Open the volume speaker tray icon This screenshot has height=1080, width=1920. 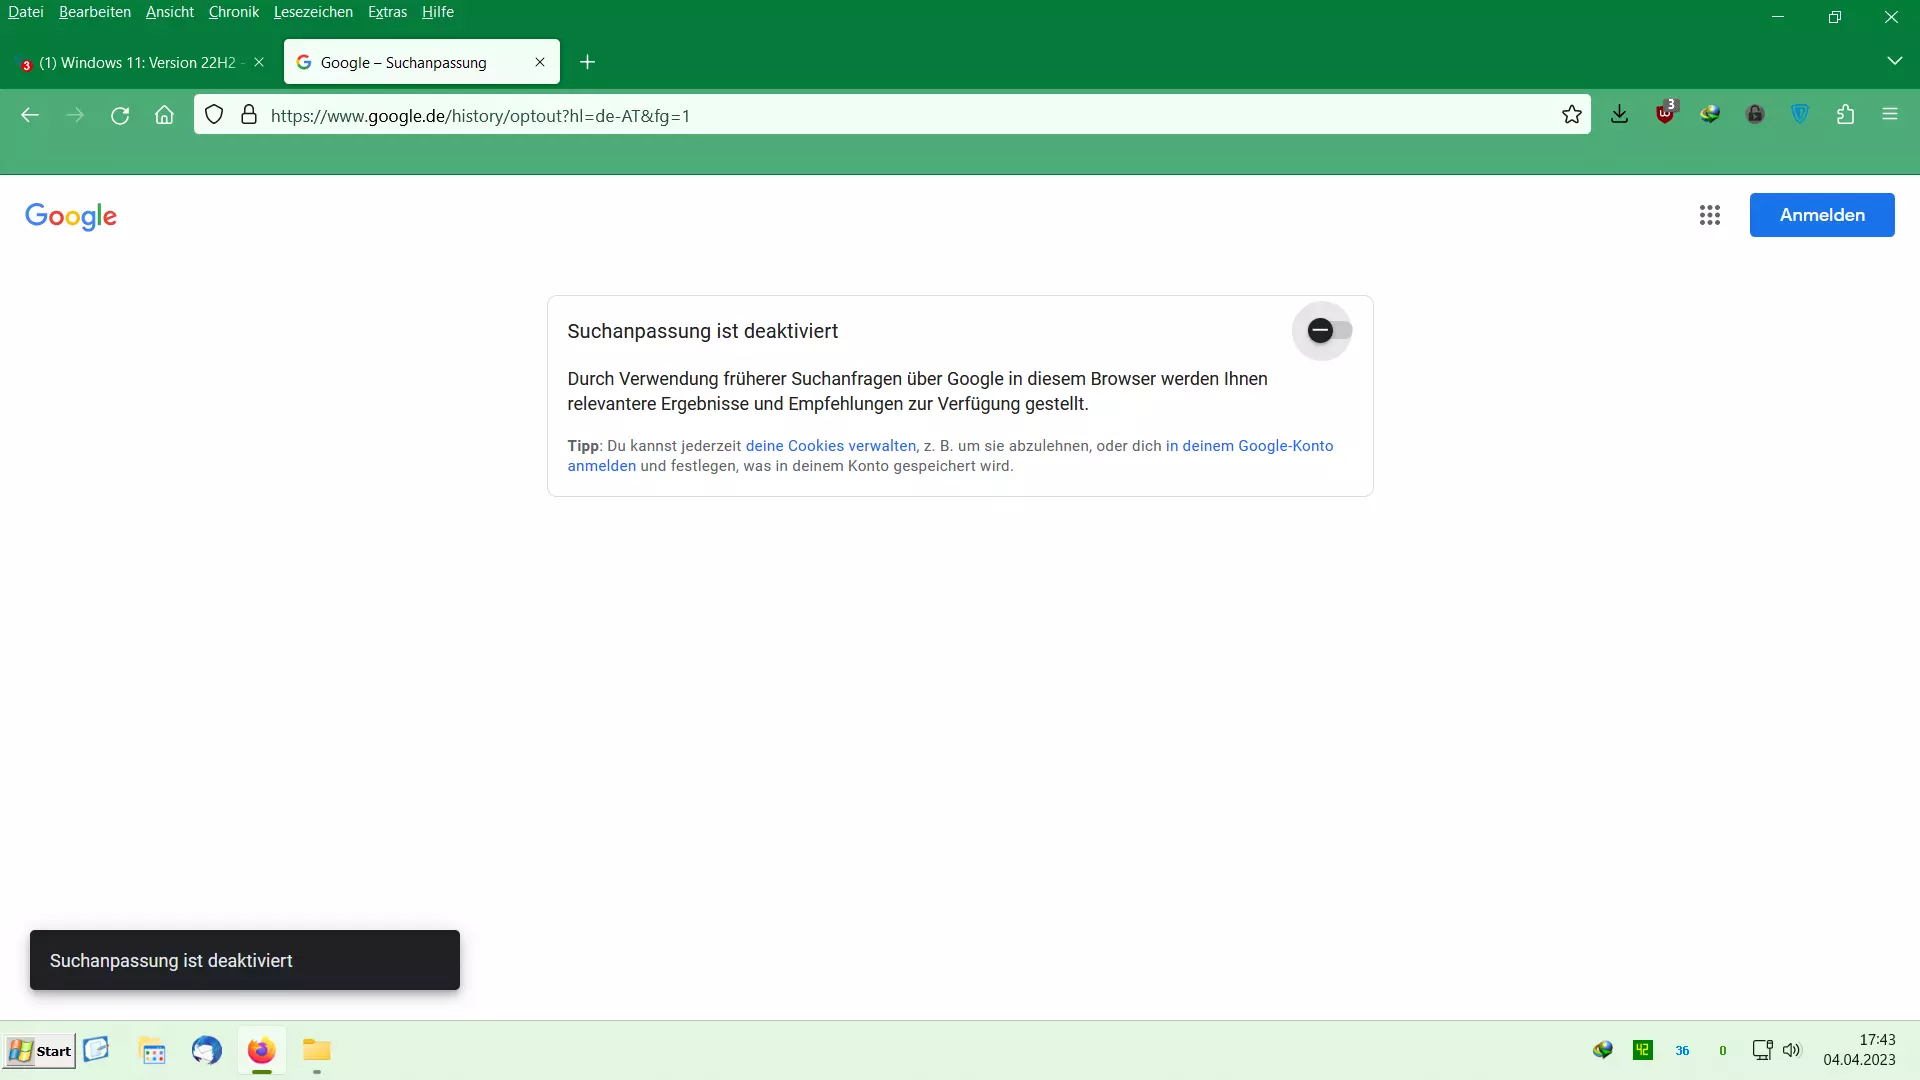coord(1792,1050)
